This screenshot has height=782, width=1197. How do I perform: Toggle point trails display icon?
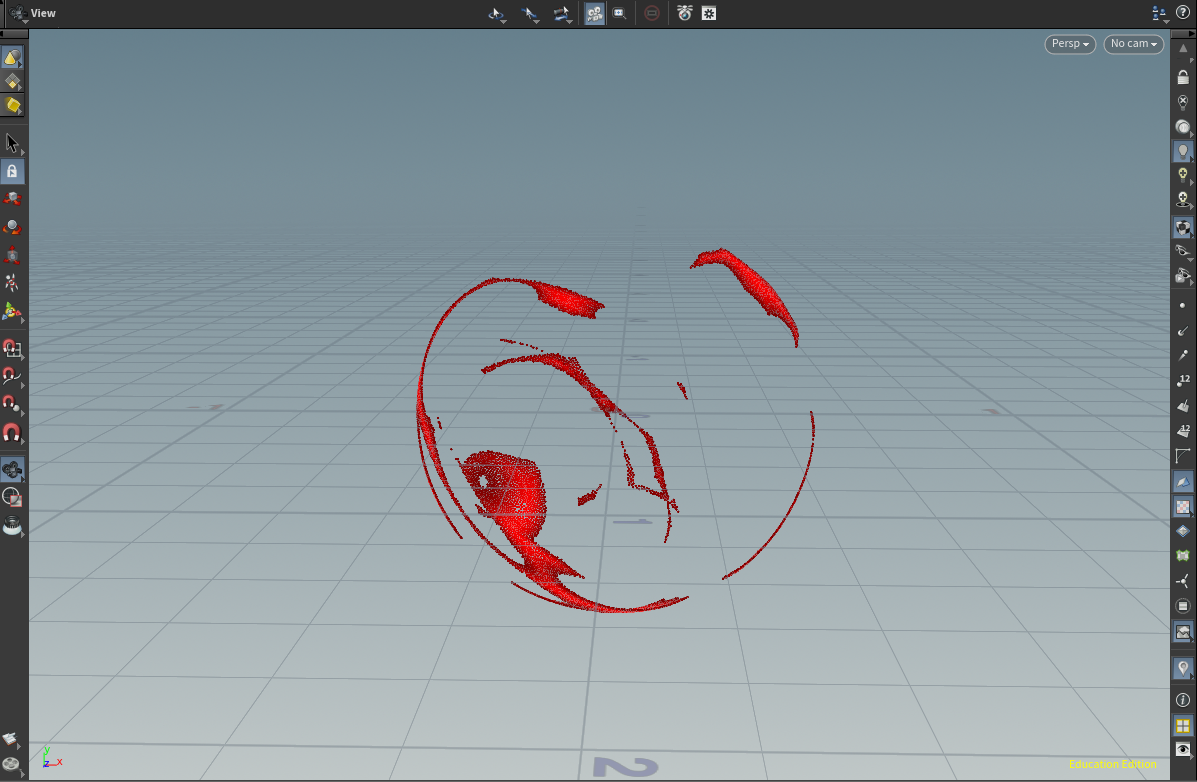(x=1183, y=356)
